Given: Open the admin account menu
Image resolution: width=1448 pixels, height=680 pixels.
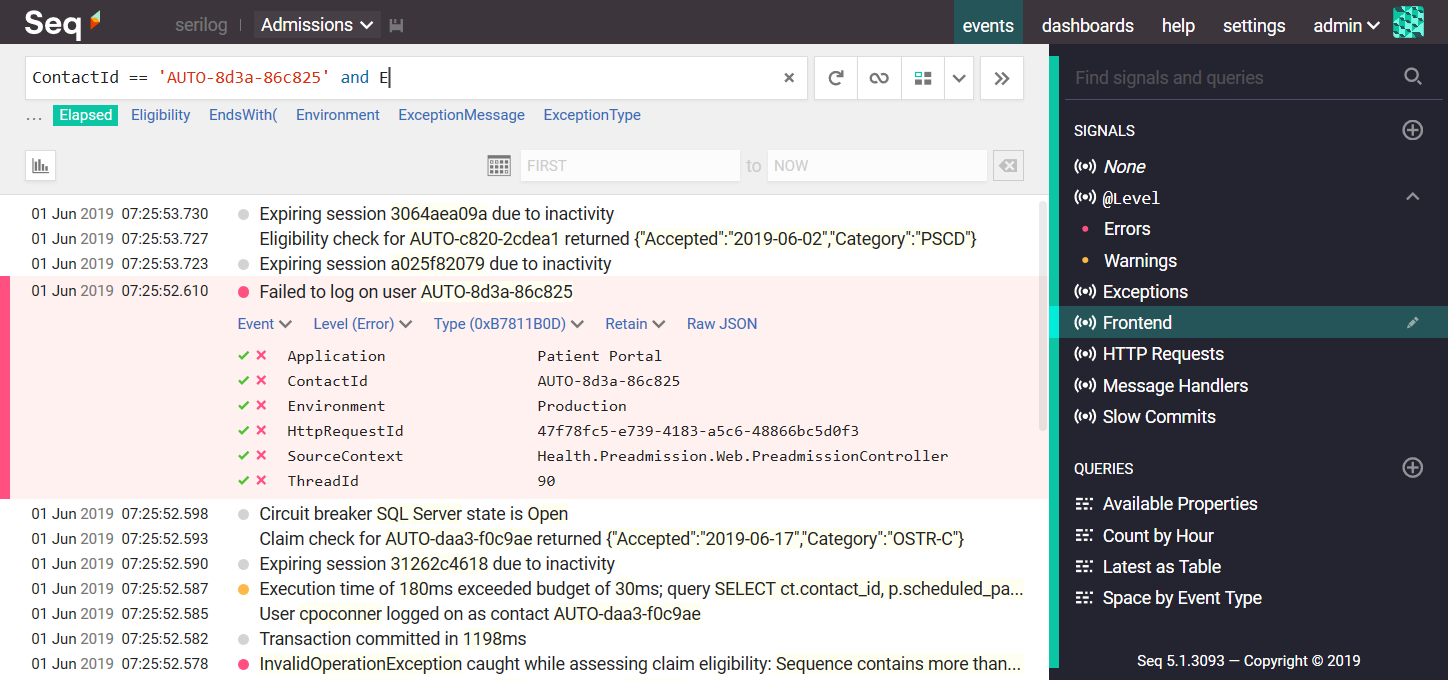Looking at the screenshot, I should [1345, 25].
